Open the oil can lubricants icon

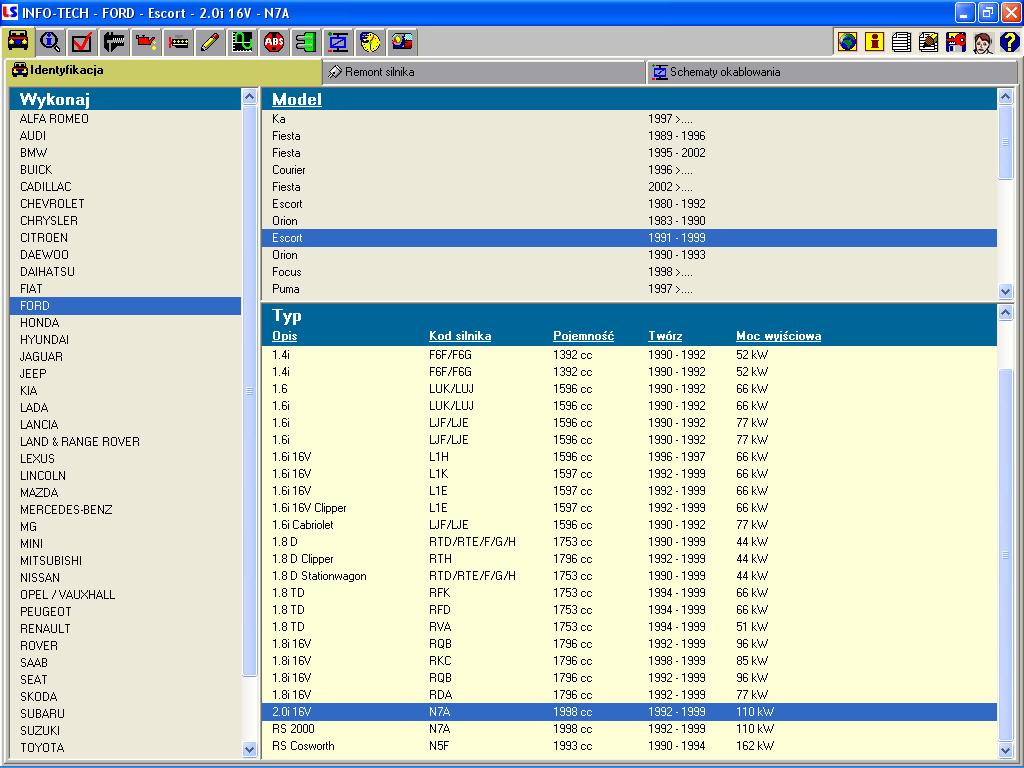146,42
